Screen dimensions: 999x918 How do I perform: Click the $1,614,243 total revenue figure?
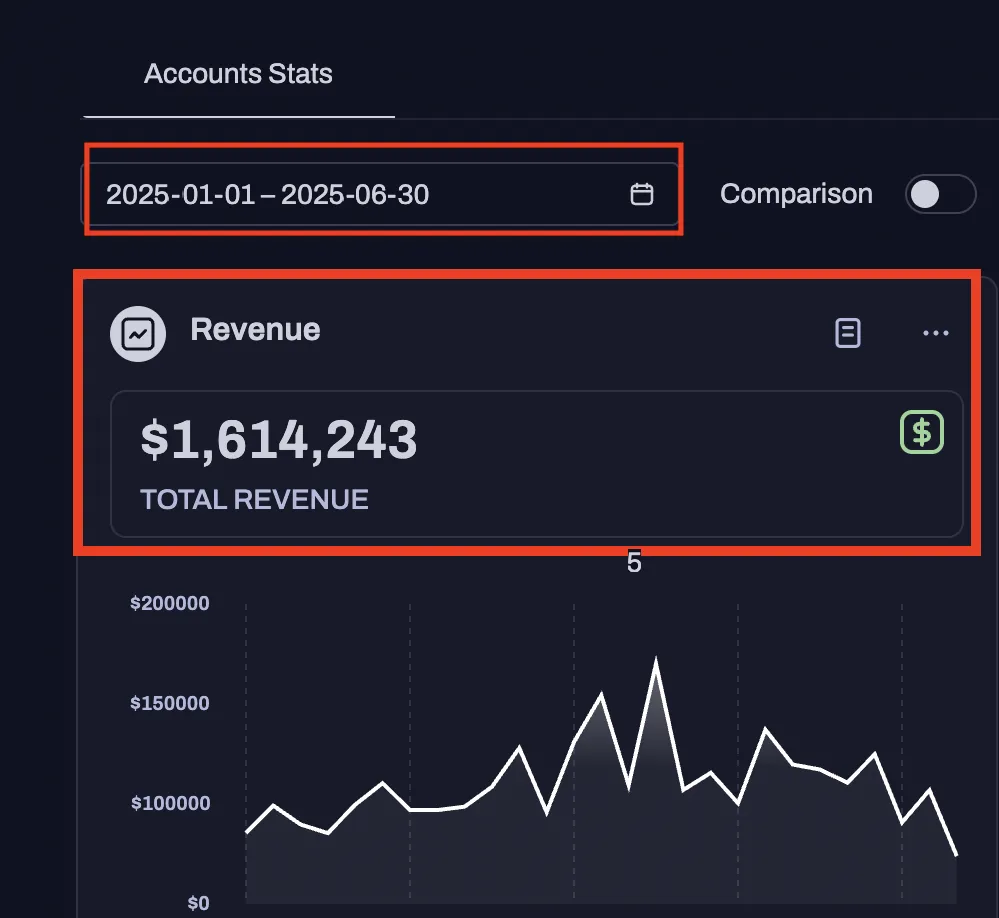[278, 440]
